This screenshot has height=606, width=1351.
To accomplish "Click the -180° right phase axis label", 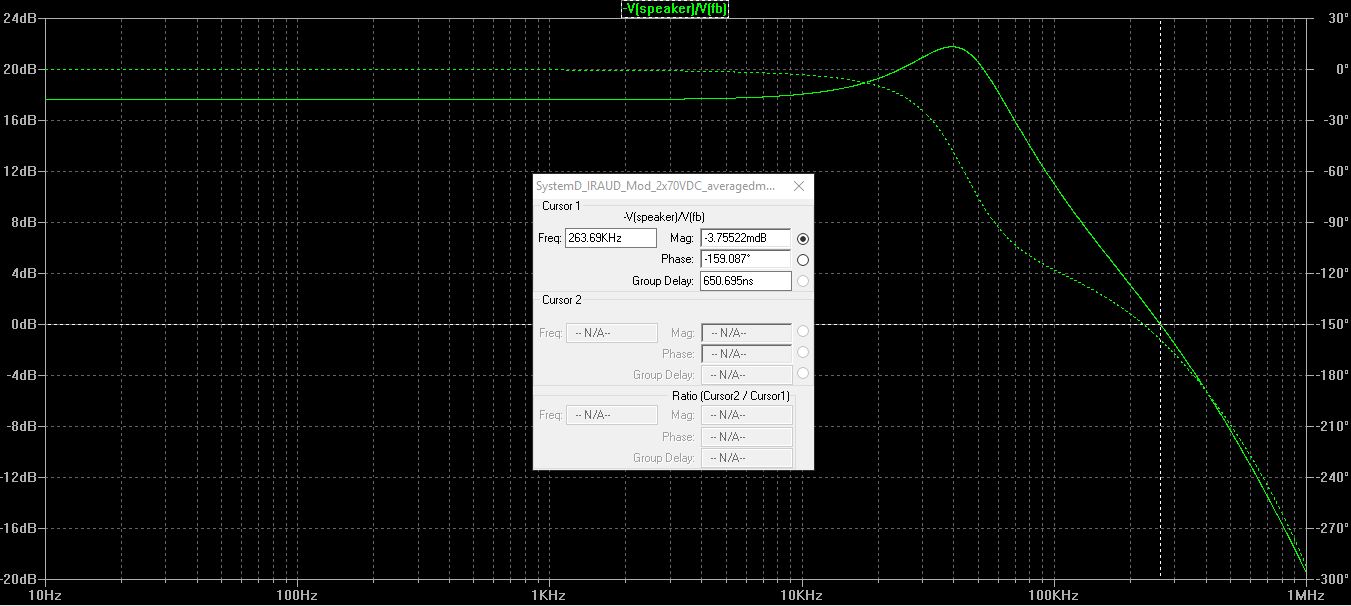I will pos(1333,375).
